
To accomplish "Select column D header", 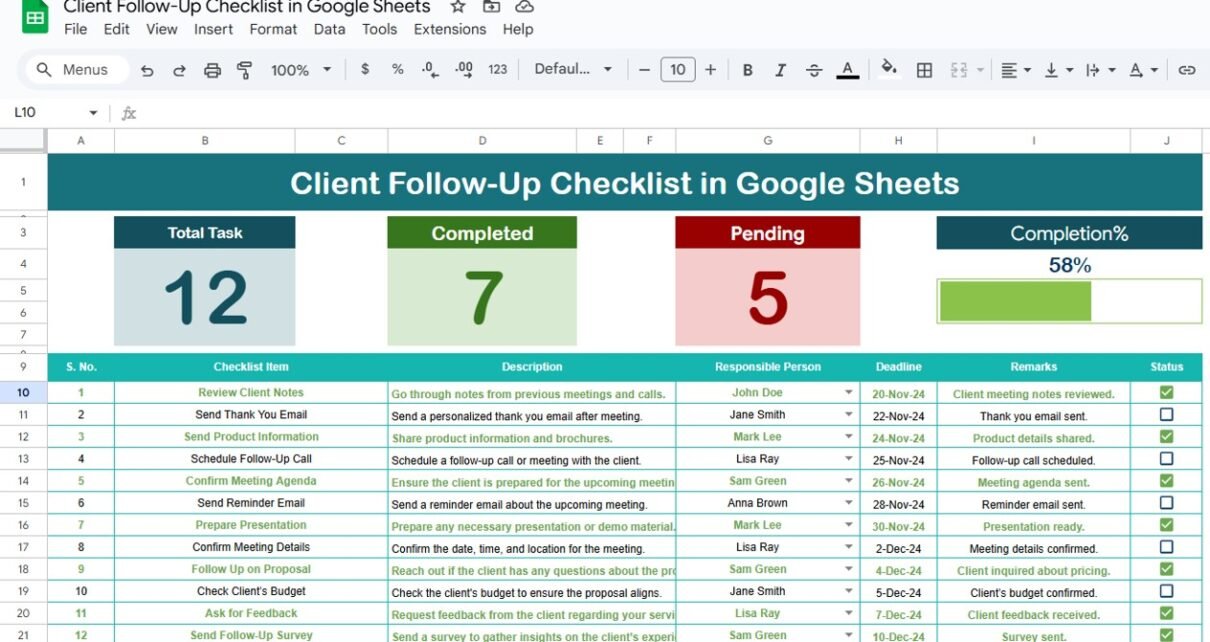I will click(482, 141).
